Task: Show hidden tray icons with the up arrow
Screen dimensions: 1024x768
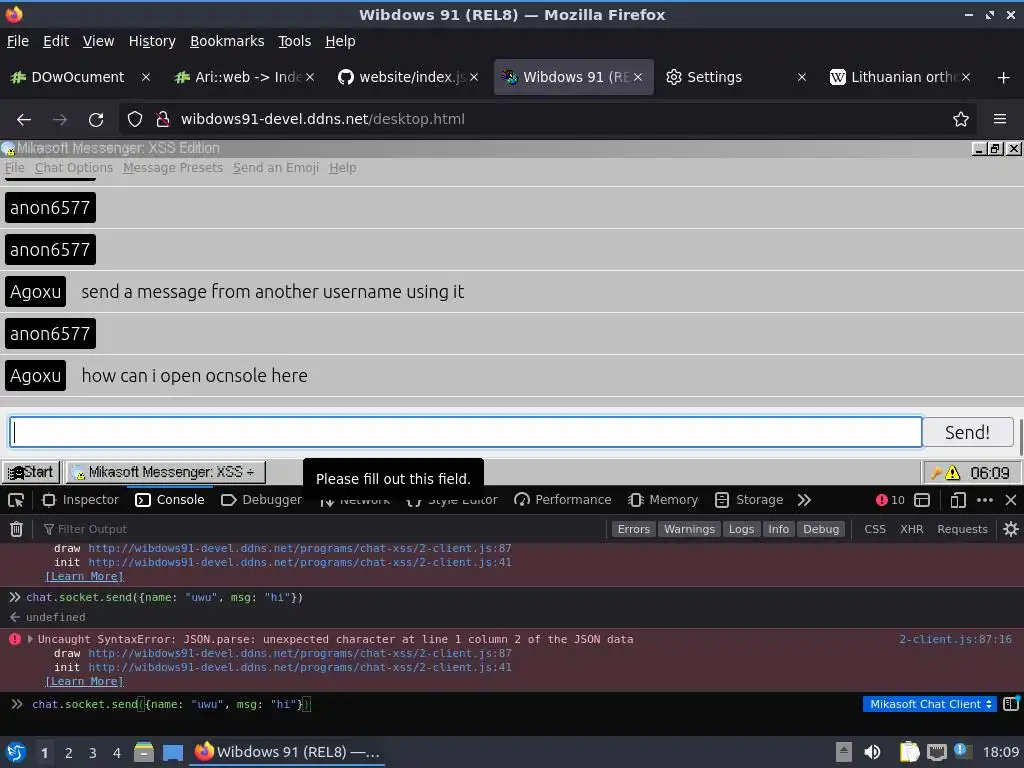Action: 844,752
